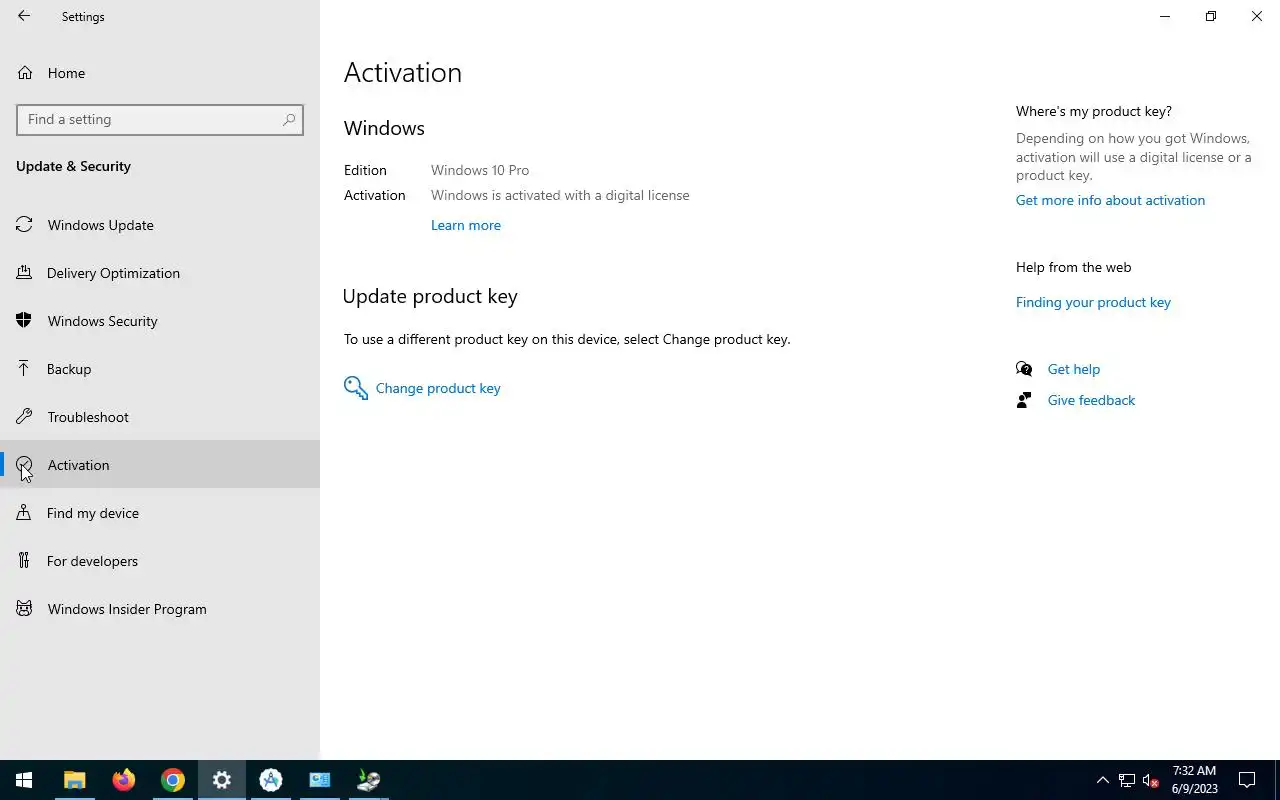This screenshot has height=800, width=1280.
Task: Click the Delivery Optimization icon
Action: coord(24,273)
